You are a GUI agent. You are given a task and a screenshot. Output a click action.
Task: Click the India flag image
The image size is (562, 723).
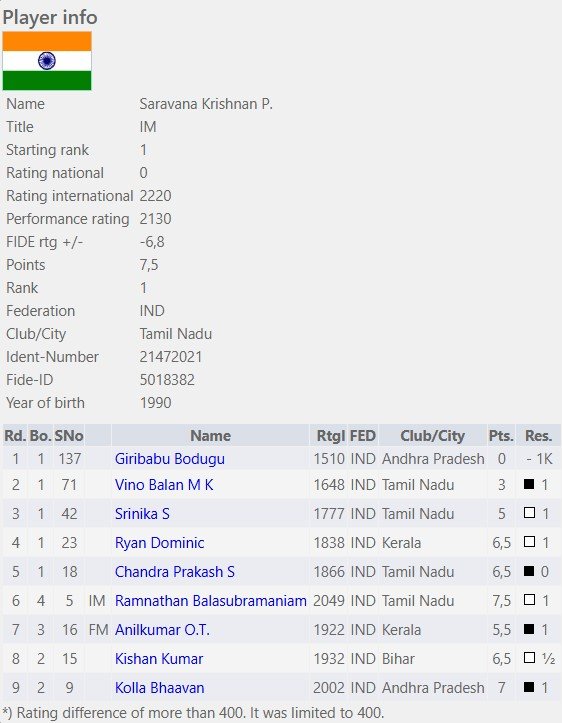[47, 61]
